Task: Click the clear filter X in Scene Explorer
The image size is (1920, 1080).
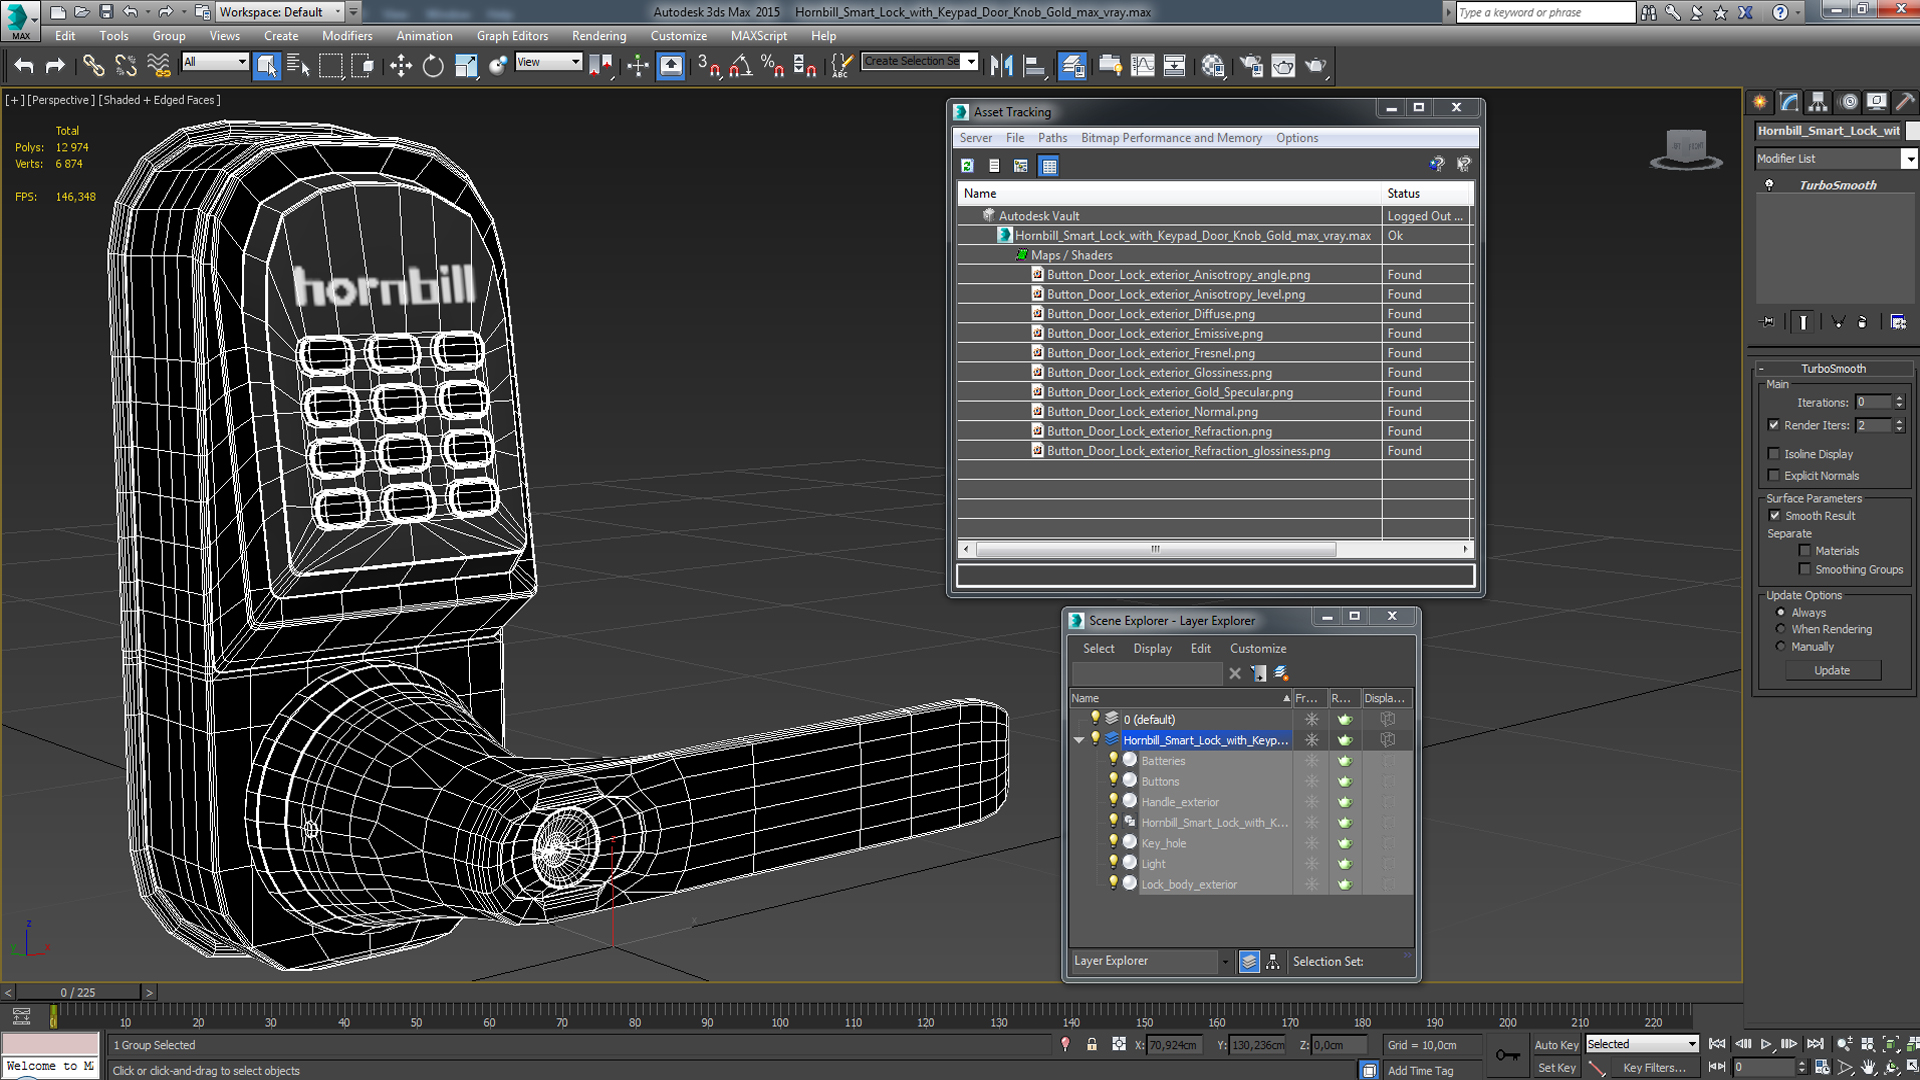Action: coord(1235,674)
